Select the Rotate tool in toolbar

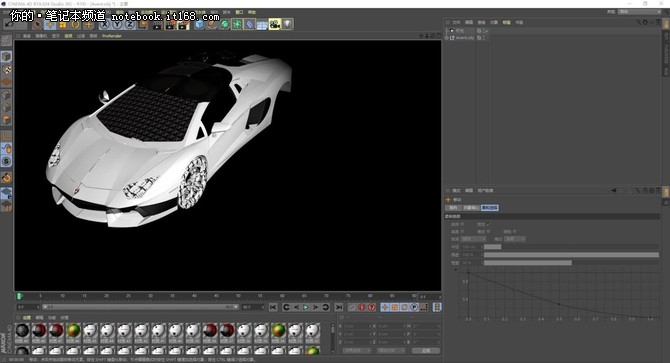coord(76,25)
